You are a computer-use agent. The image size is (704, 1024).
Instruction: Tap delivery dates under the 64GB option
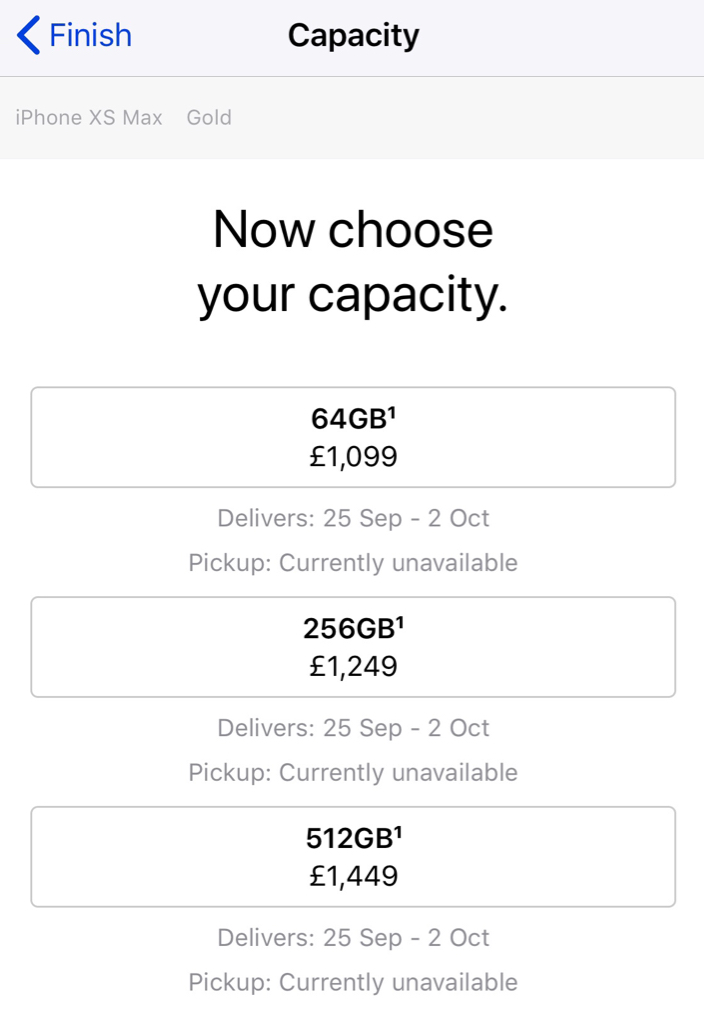pyautogui.click(x=353, y=518)
